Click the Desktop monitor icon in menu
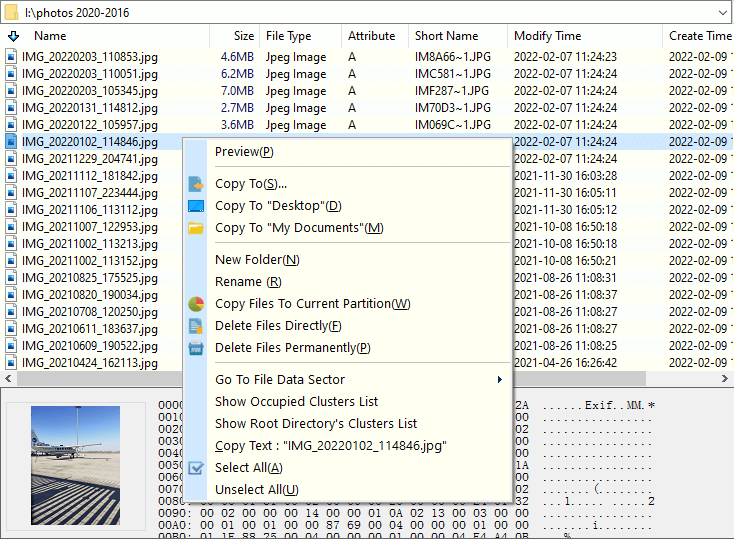This screenshot has height=539, width=734. pos(196,206)
